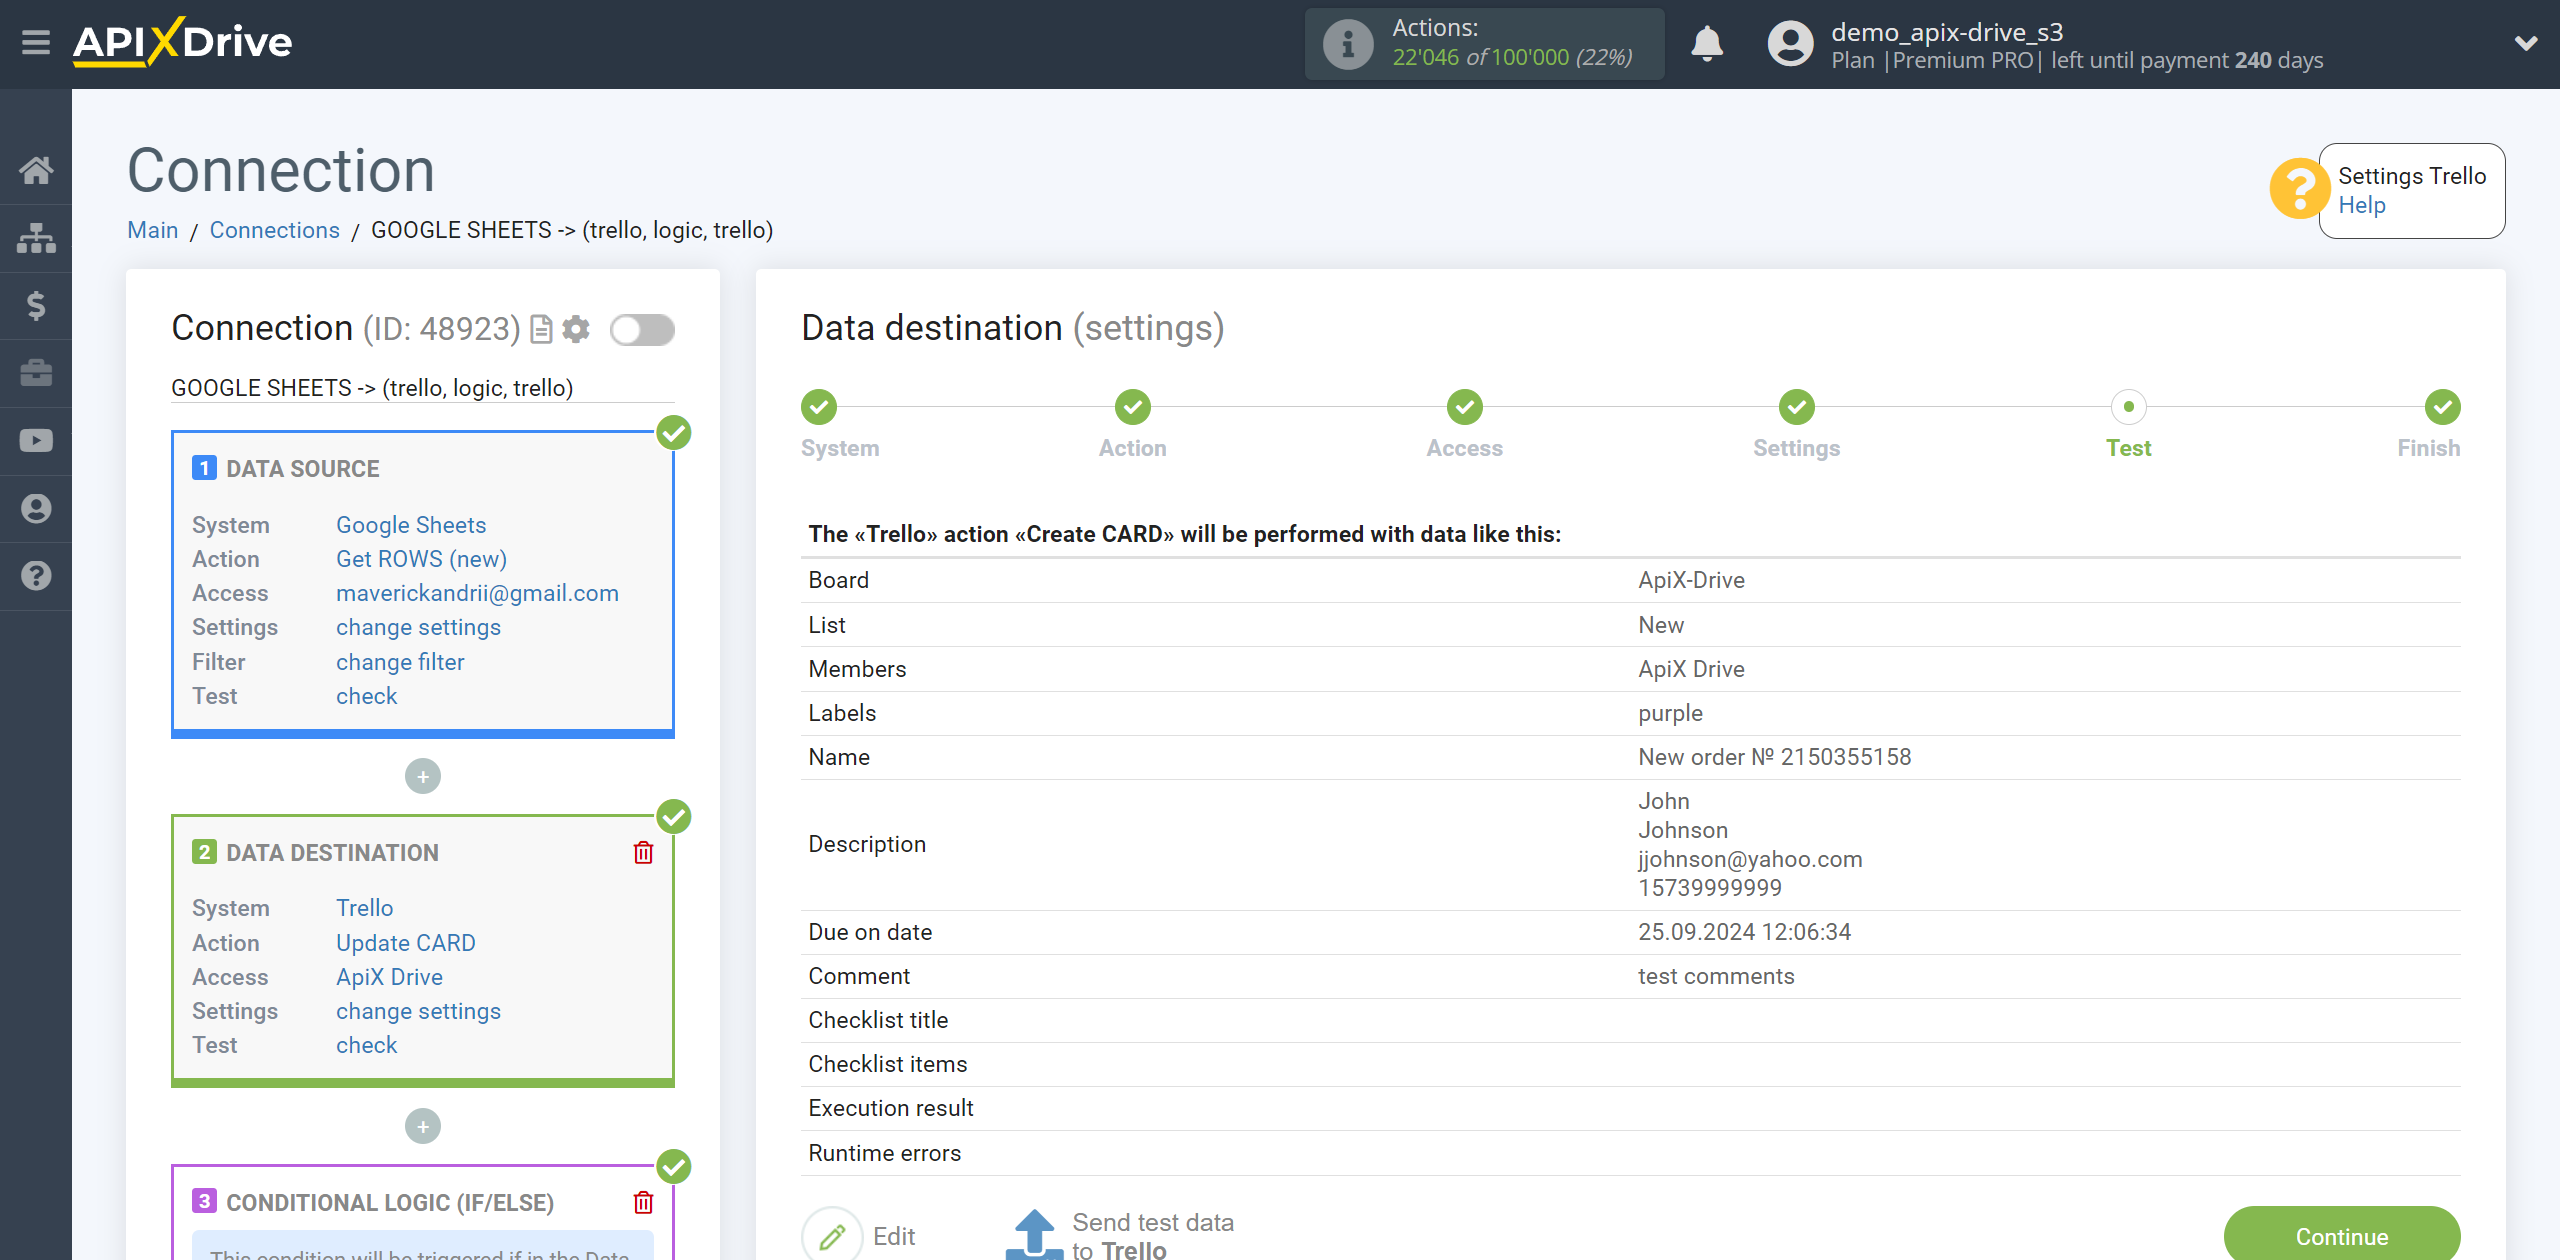The height and width of the screenshot is (1260, 2560).
Task: Click the '25.09.2024 12:06:34' due date
Action: click(1744, 932)
